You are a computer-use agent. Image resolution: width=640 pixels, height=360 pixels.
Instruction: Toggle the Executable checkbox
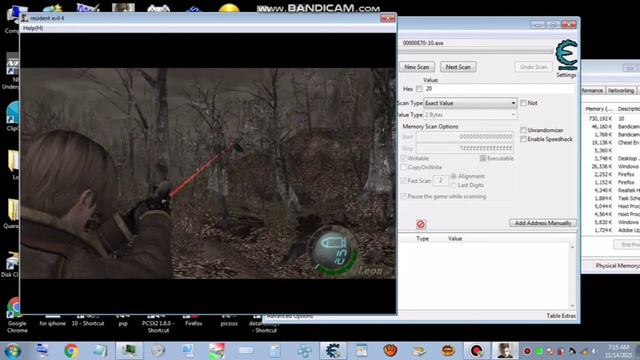(483, 158)
